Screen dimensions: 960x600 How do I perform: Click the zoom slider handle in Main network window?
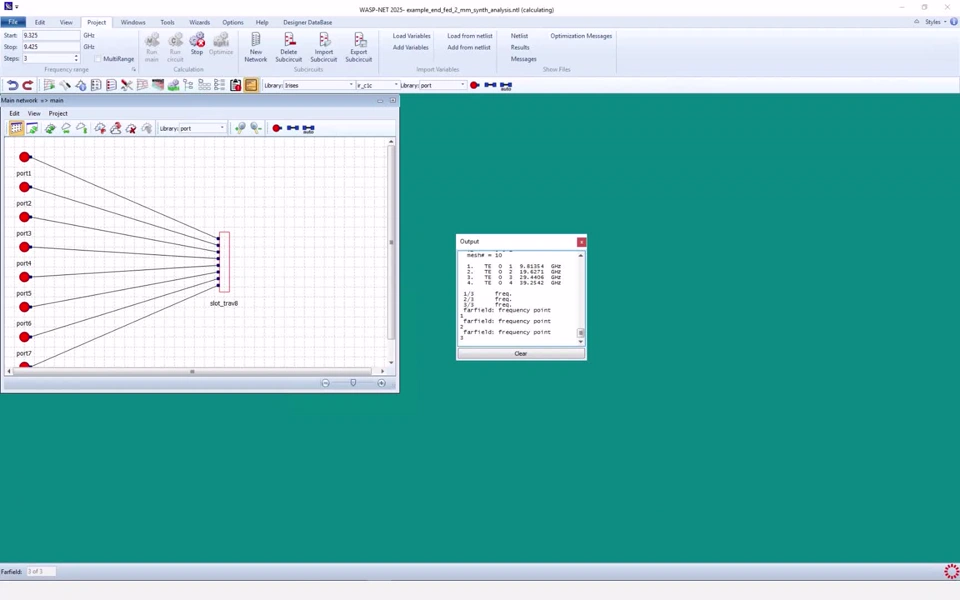353,383
